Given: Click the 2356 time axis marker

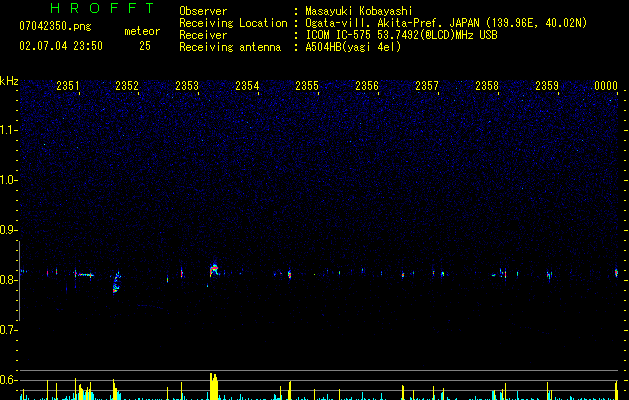Looking at the screenshot, I should pyautogui.click(x=367, y=85).
